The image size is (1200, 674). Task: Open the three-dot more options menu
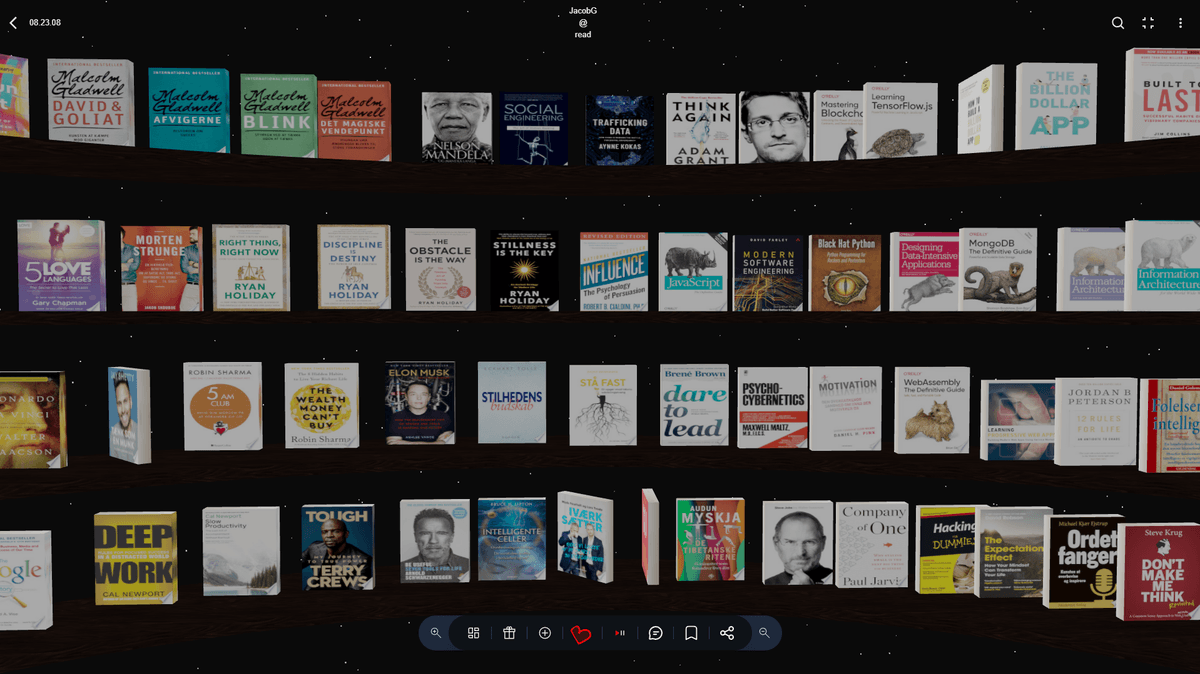1180,22
